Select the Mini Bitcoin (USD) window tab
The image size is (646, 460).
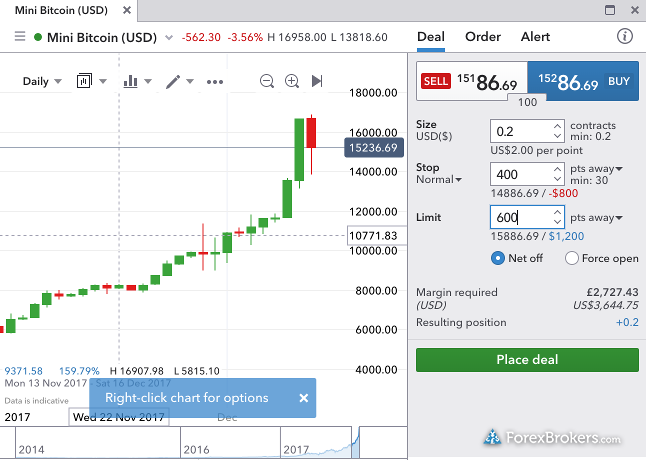[61, 10]
